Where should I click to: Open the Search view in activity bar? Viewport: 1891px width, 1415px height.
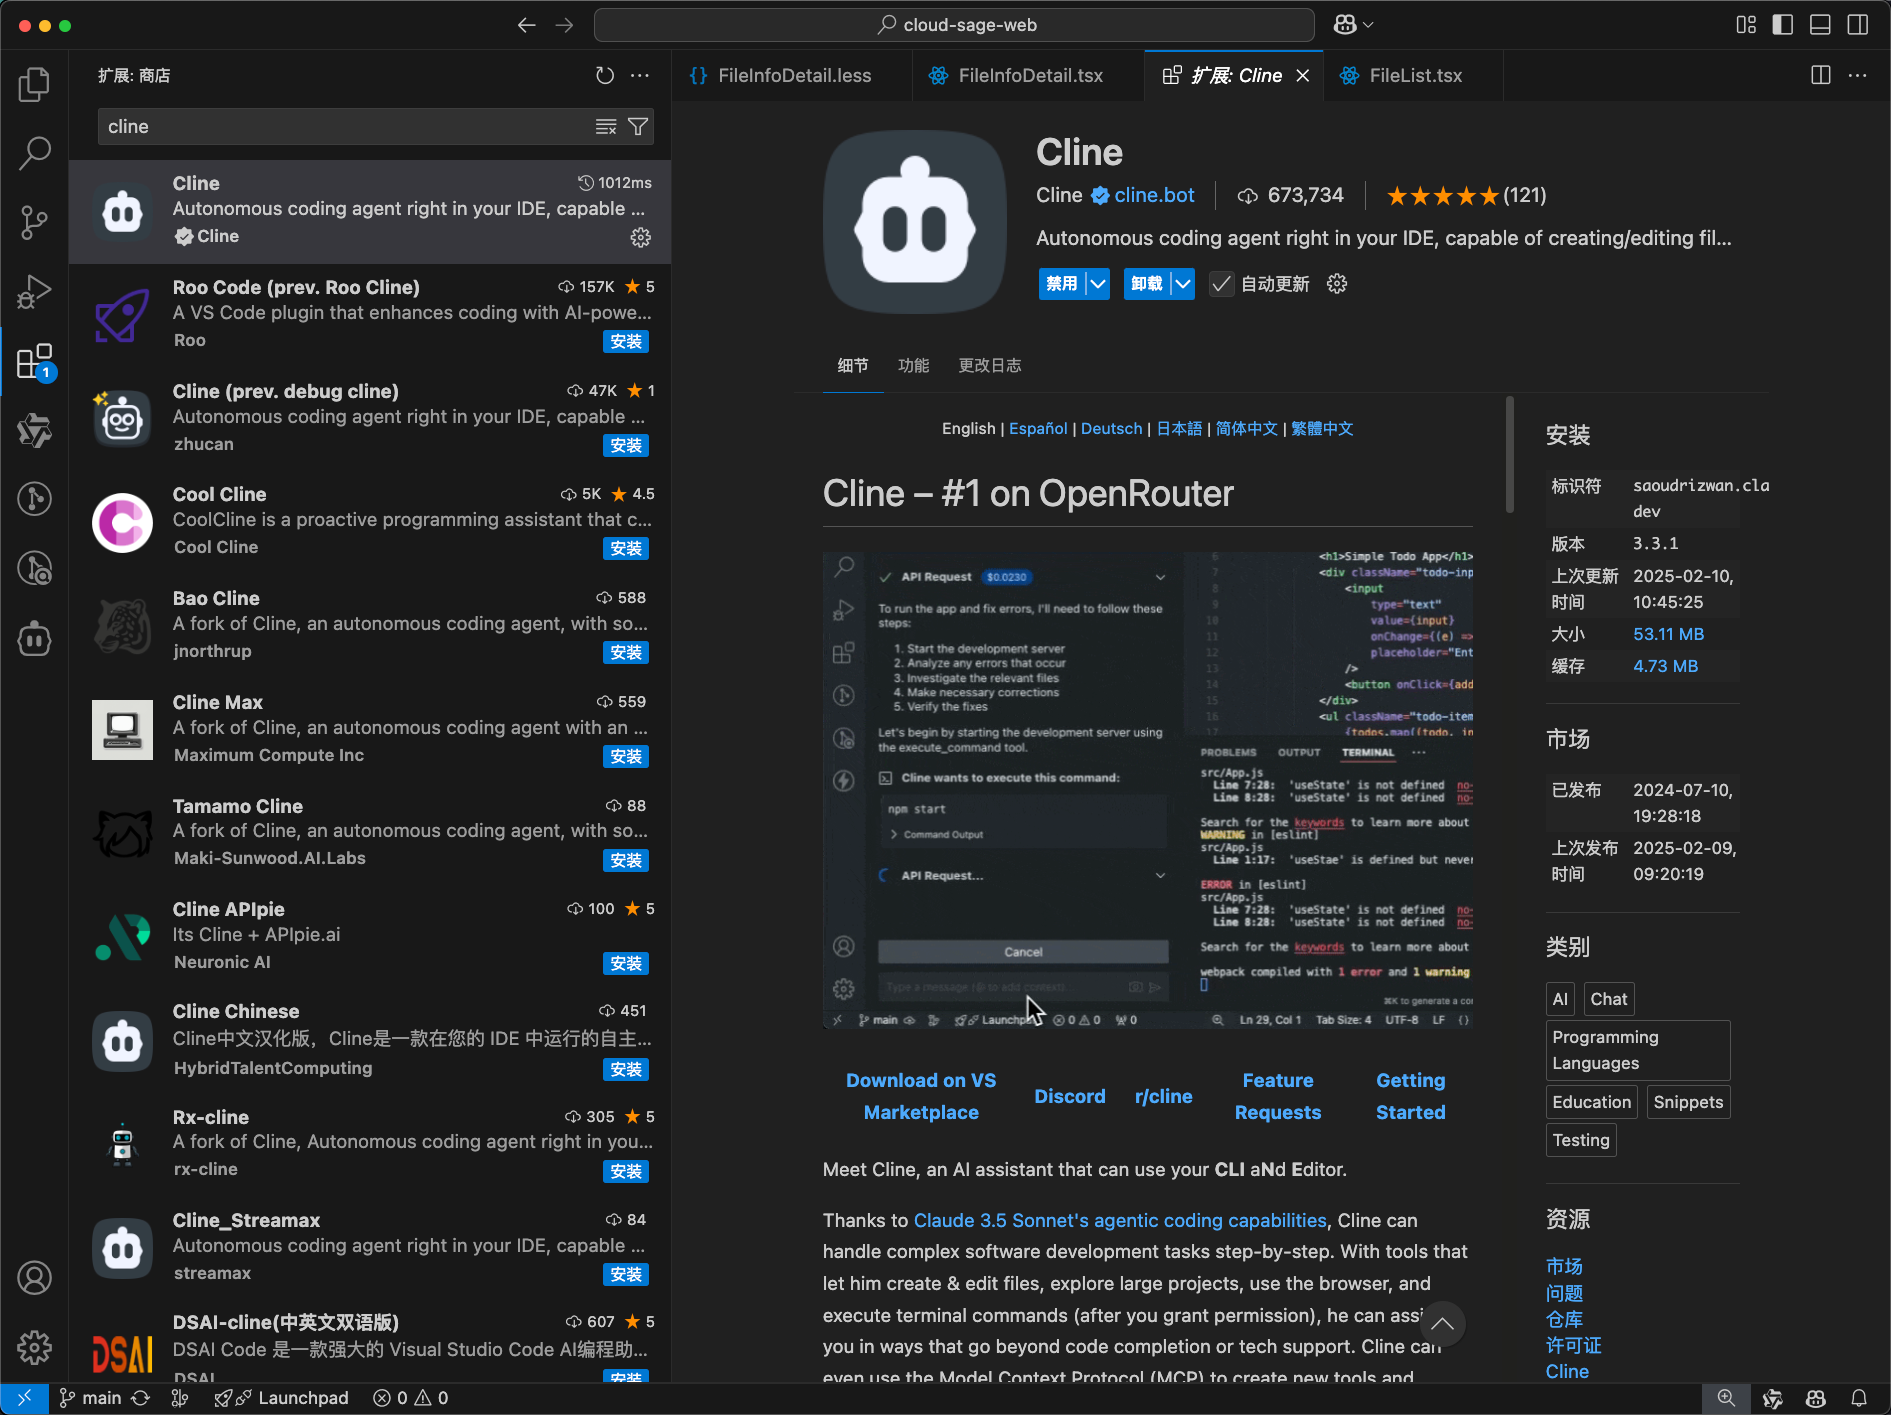pyautogui.click(x=34, y=153)
